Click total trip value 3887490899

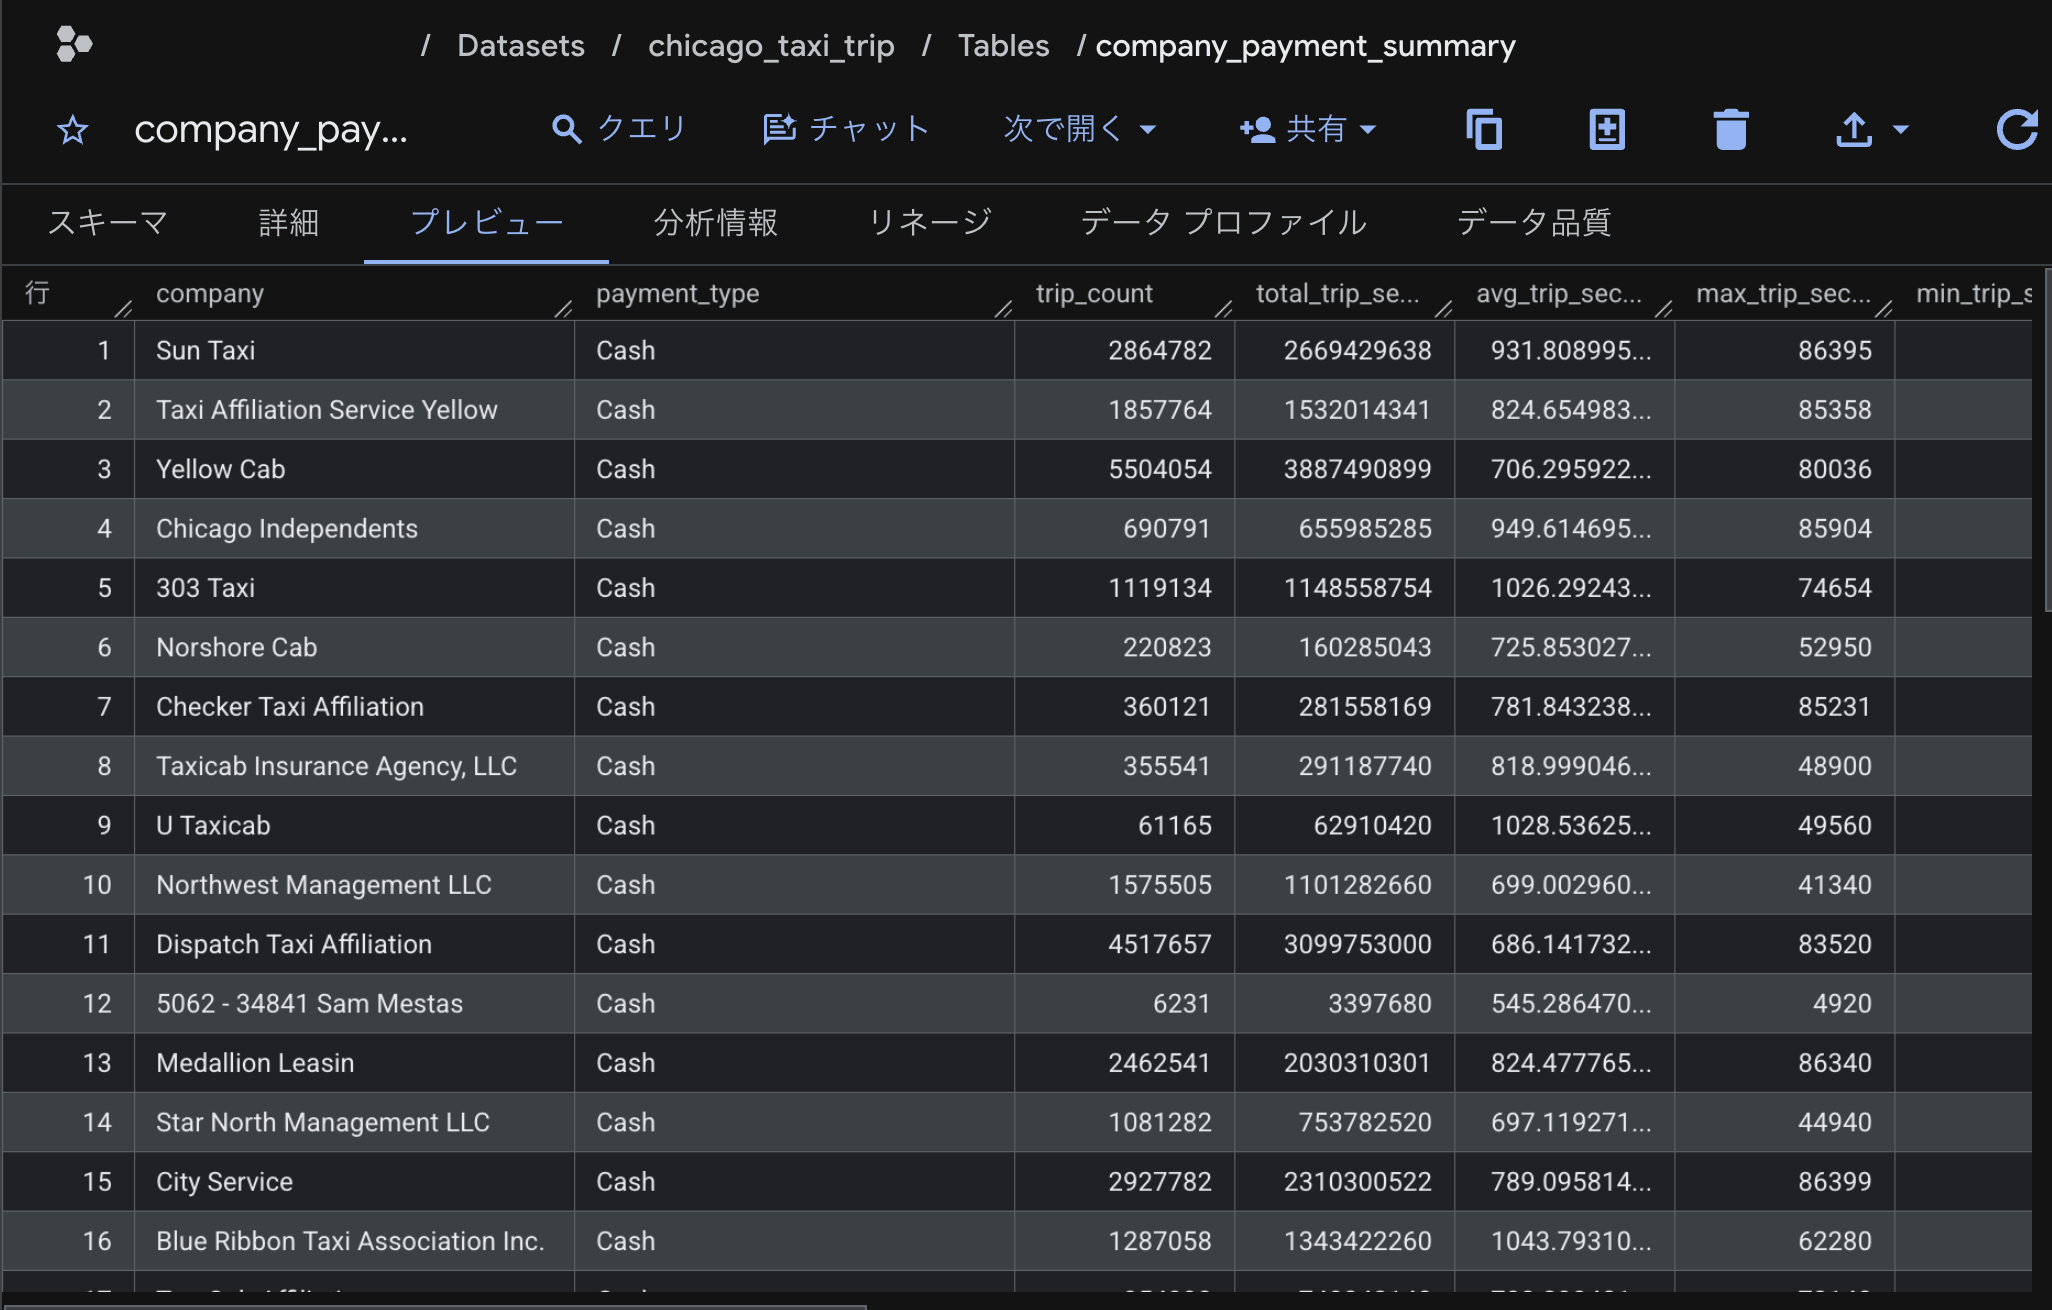point(1357,469)
